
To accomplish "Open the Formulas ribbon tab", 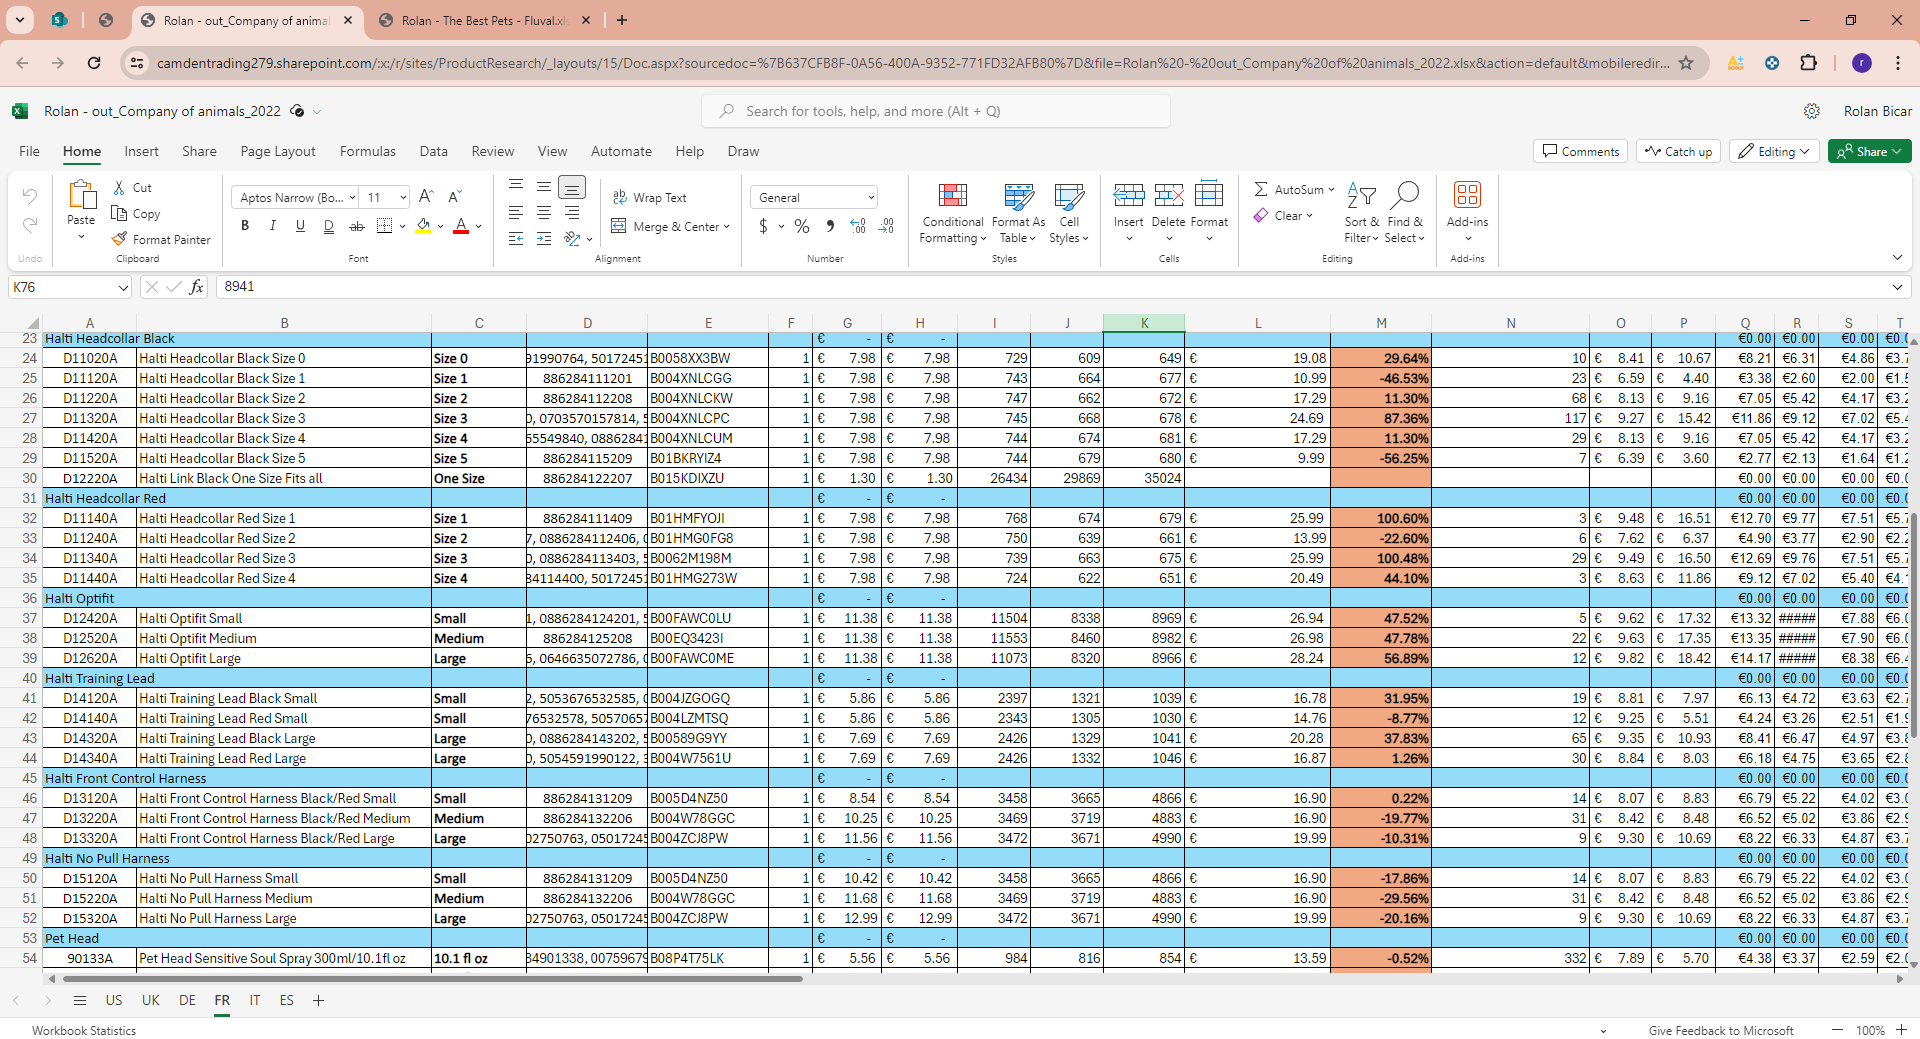I will point(367,151).
